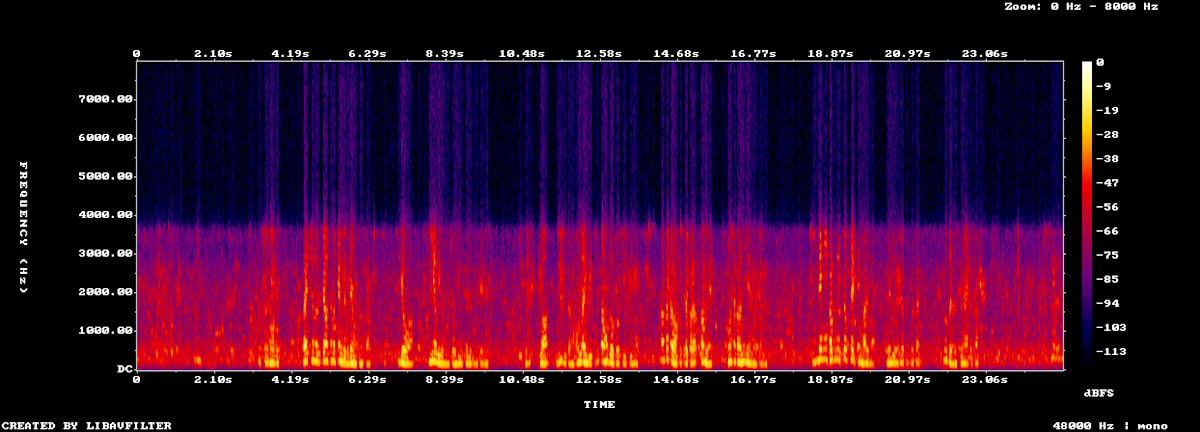Select the 1000.00 frequency axis label
The height and width of the screenshot is (432, 1200).
coord(105,331)
